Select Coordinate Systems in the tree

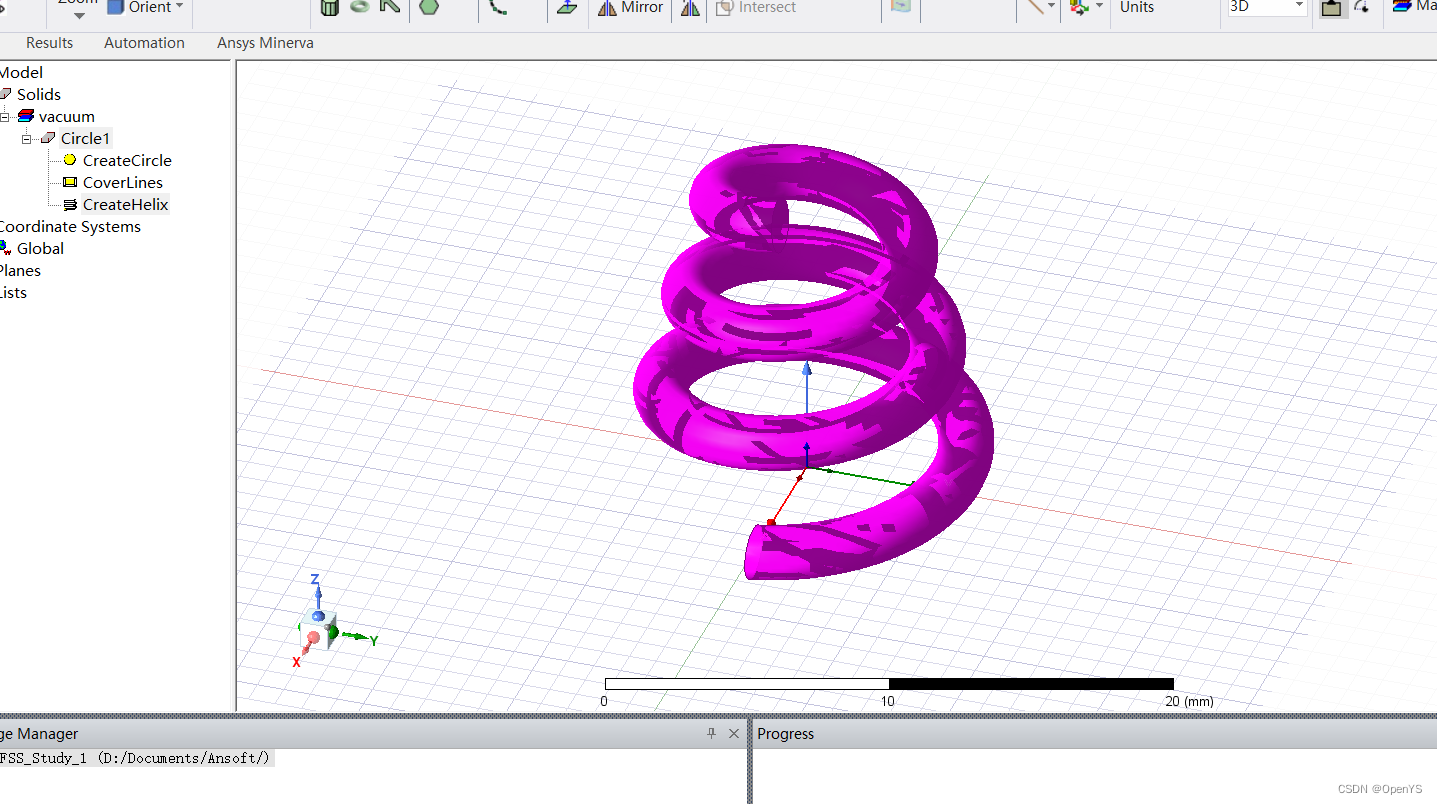tap(69, 226)
